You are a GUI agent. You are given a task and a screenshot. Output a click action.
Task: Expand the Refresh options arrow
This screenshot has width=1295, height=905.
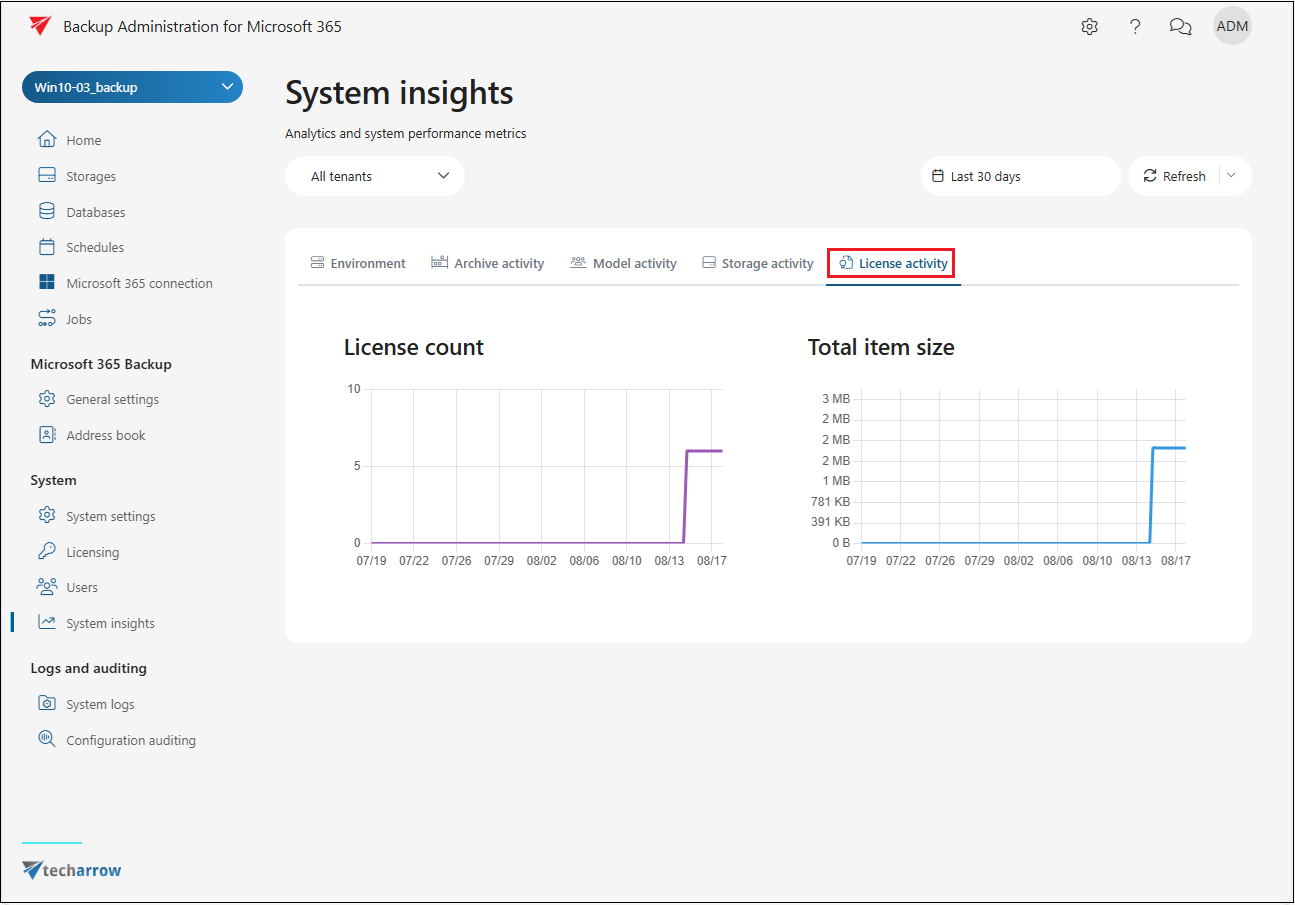click(x=1232, y=176)
